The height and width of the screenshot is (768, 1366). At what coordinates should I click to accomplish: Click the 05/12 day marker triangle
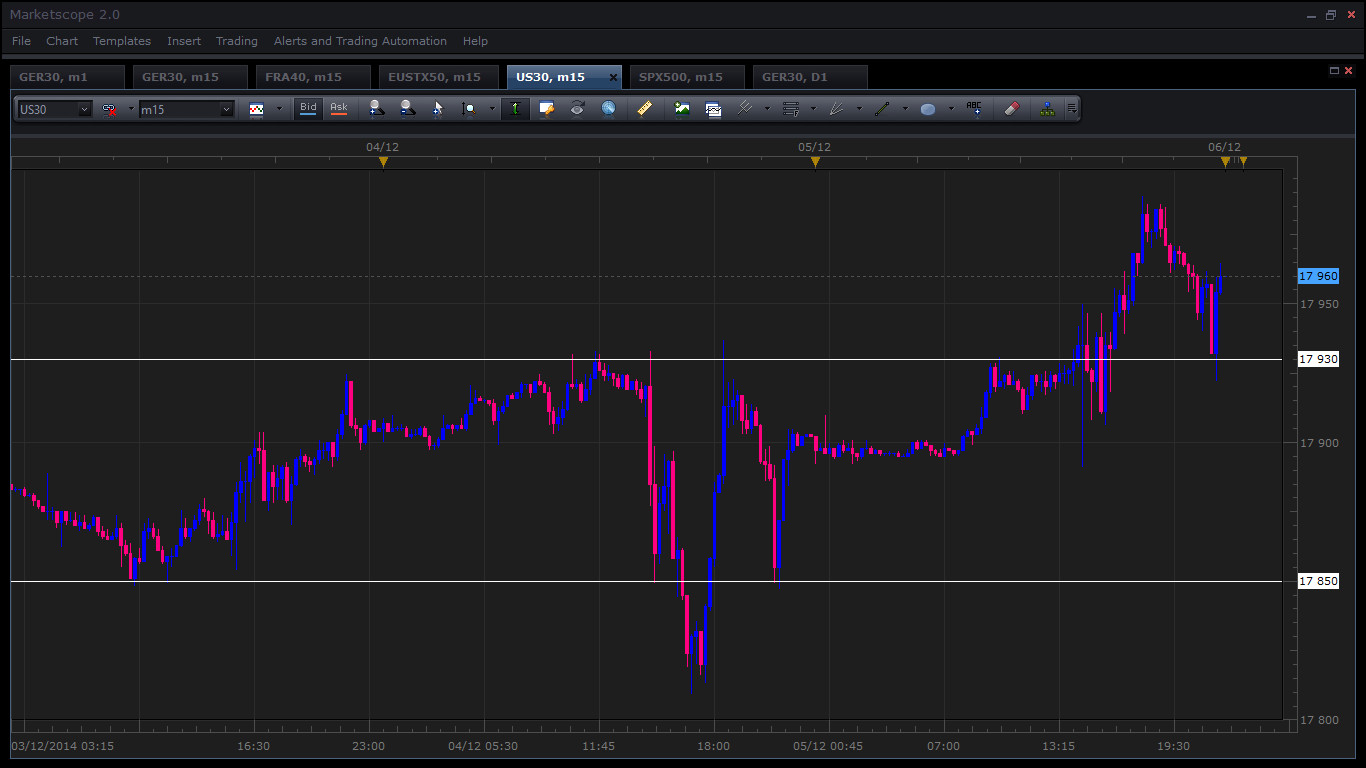(x=815, y=162)
